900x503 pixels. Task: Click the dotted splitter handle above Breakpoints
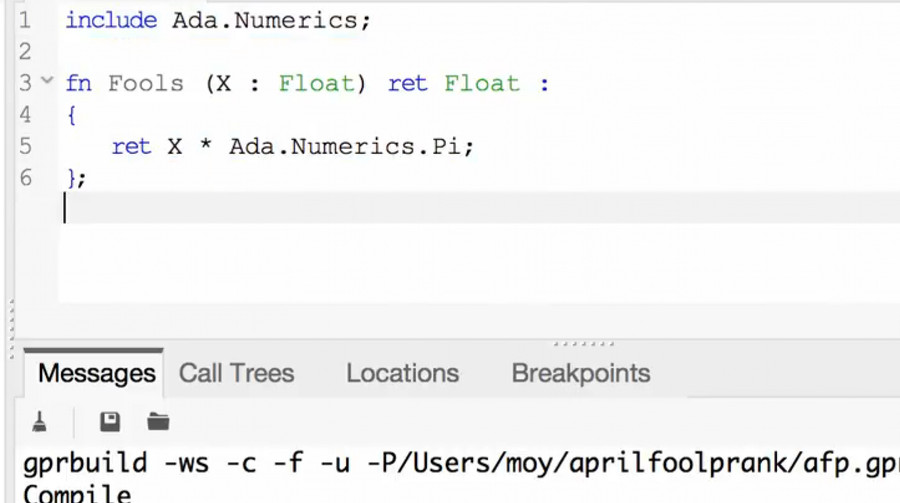coord(584,344)
